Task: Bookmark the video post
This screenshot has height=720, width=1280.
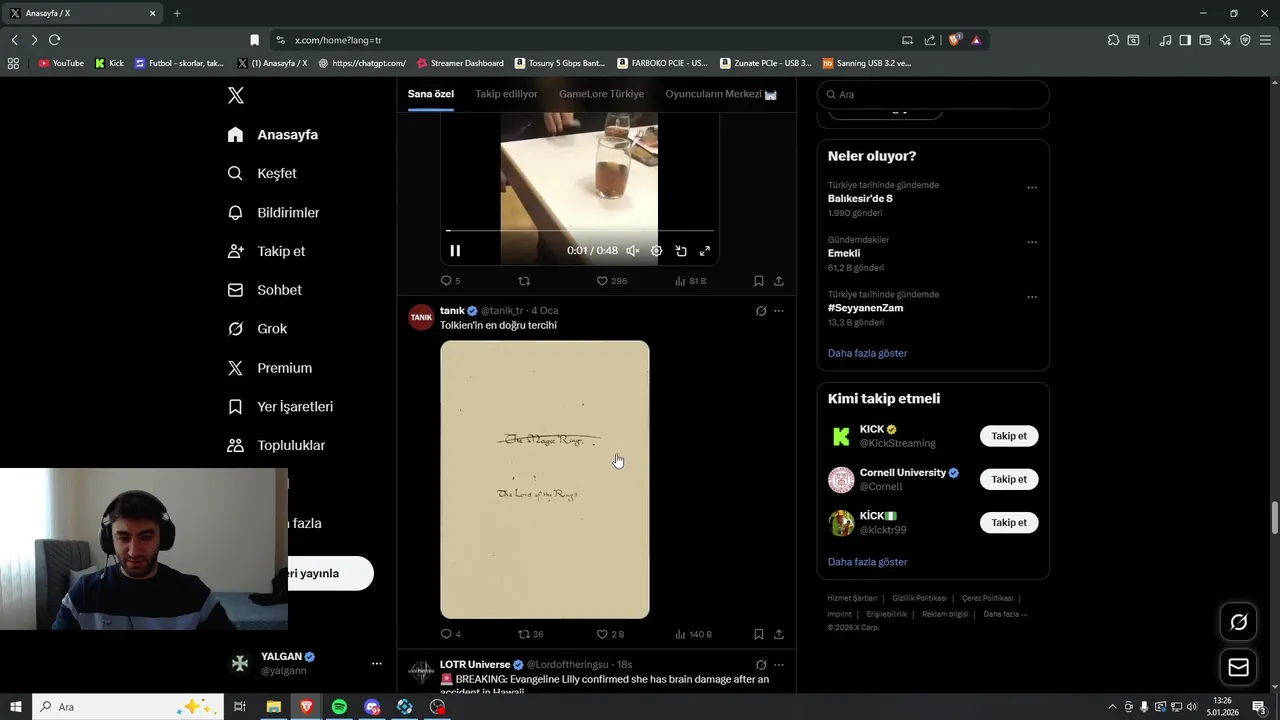Action: [759, 281]
